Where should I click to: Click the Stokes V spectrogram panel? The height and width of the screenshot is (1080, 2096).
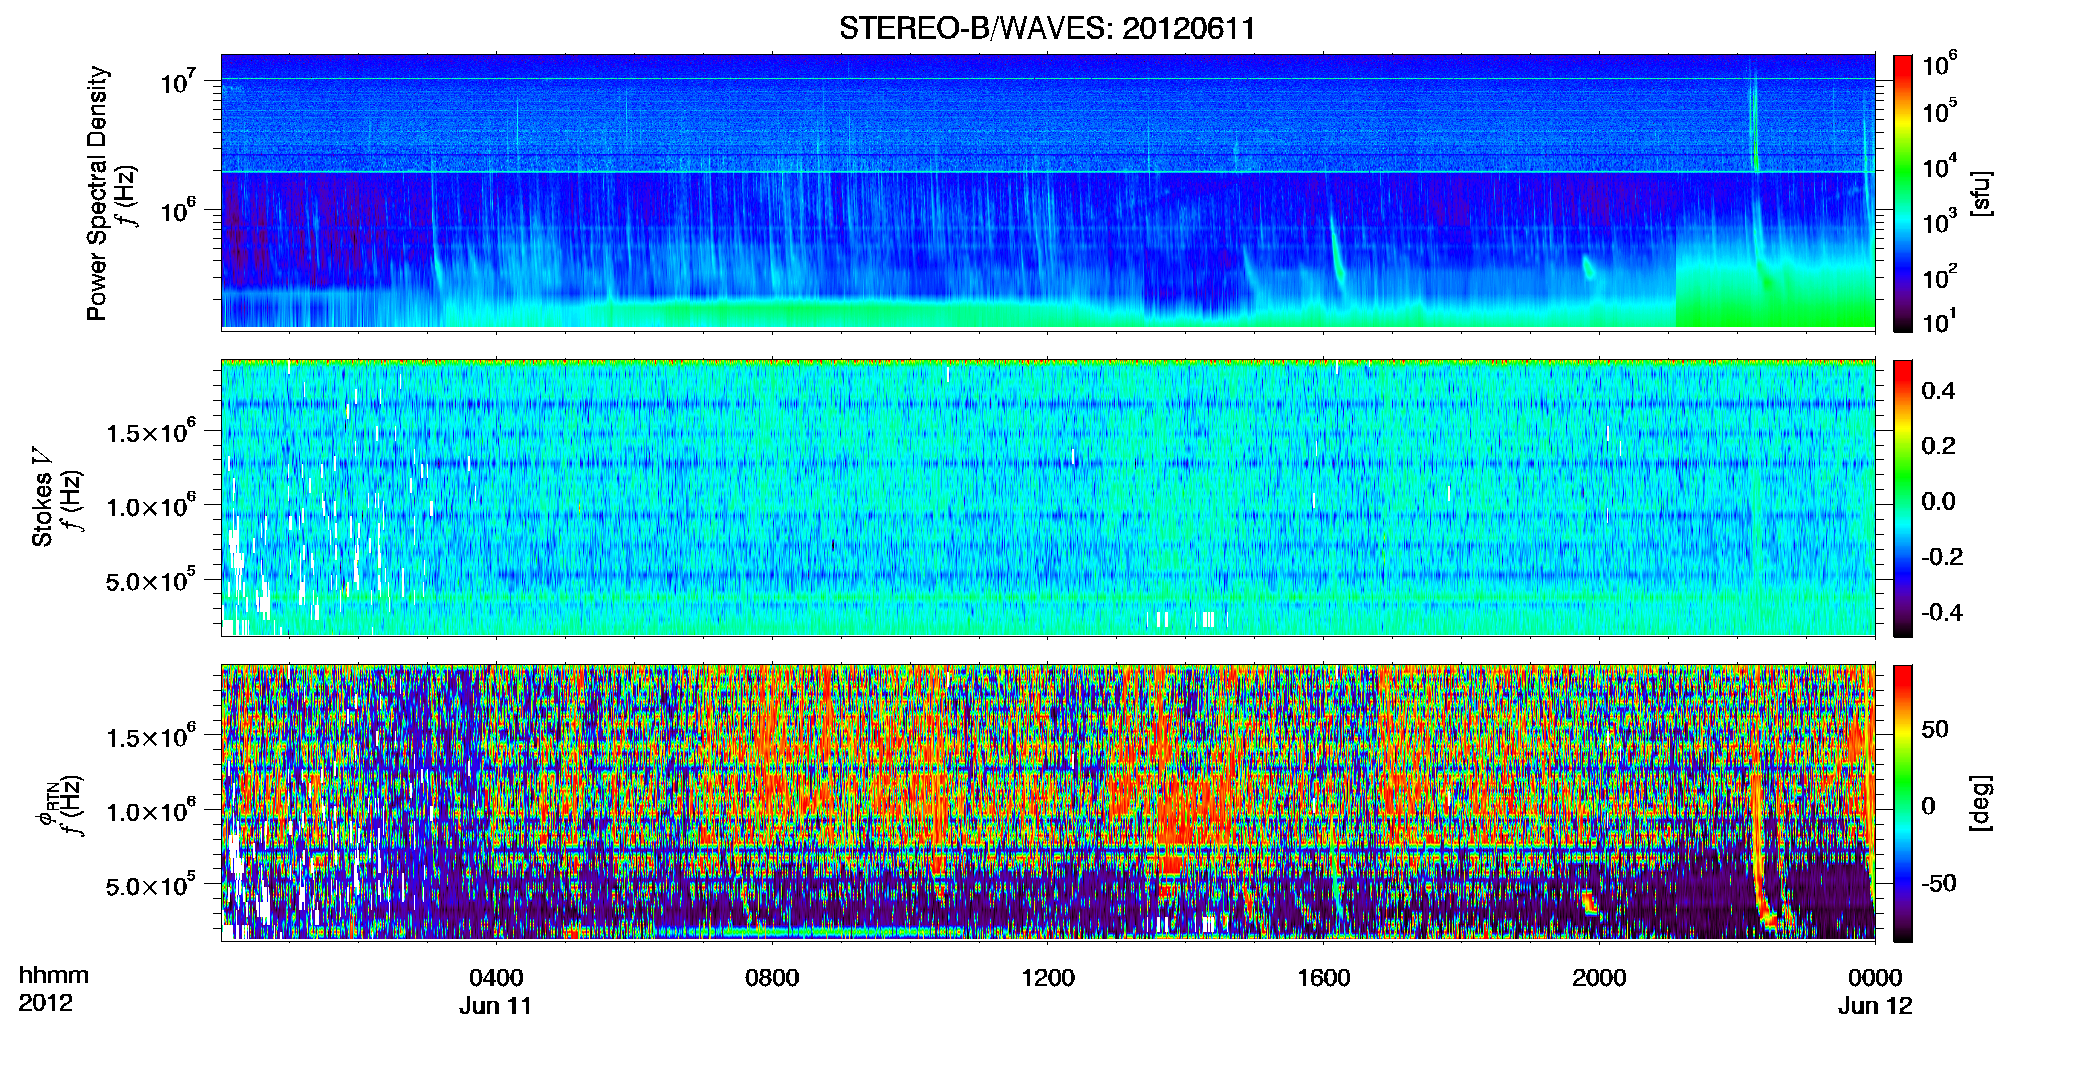tap(1048, 498)
